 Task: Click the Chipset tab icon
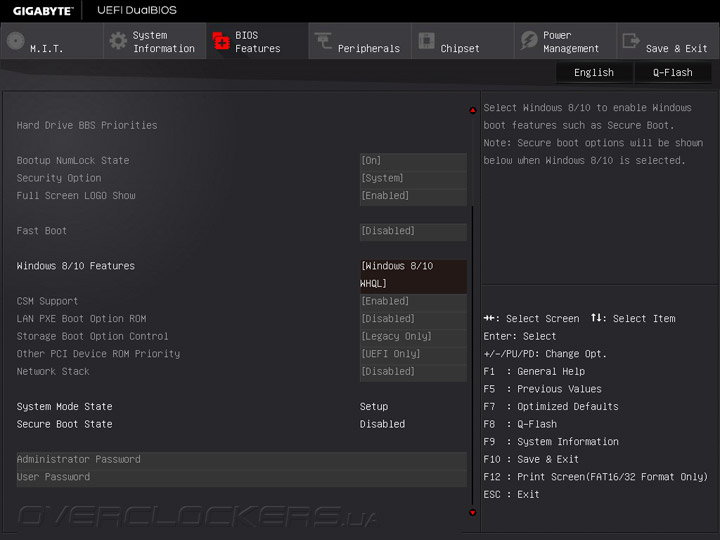pos(426,41)
